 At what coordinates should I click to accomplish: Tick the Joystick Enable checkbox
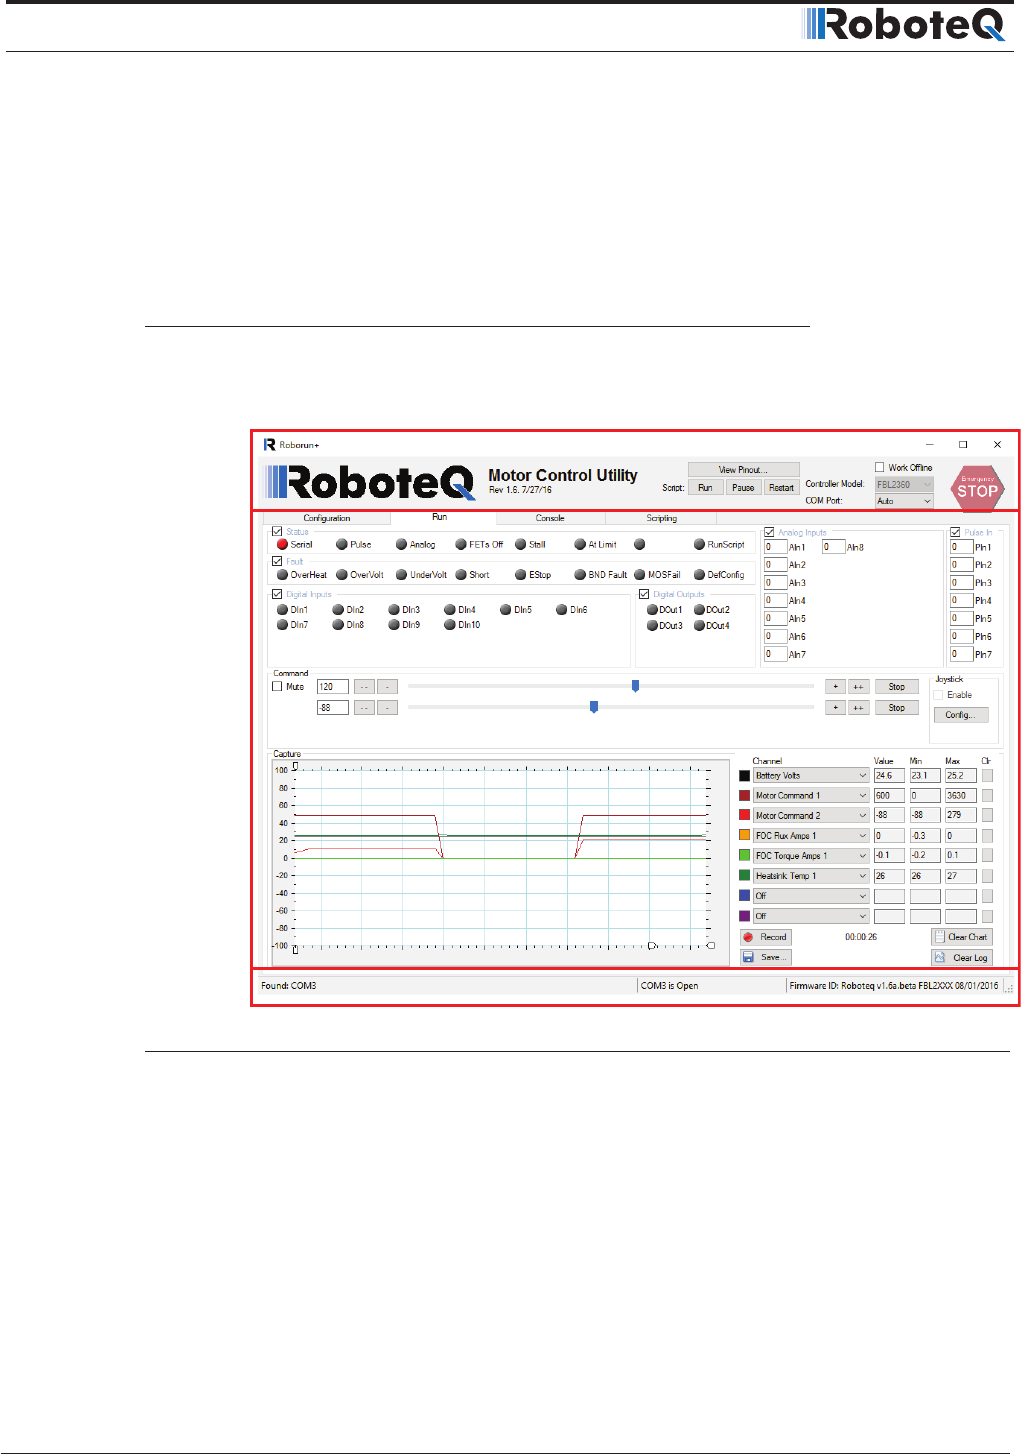[x=939, y=695]
